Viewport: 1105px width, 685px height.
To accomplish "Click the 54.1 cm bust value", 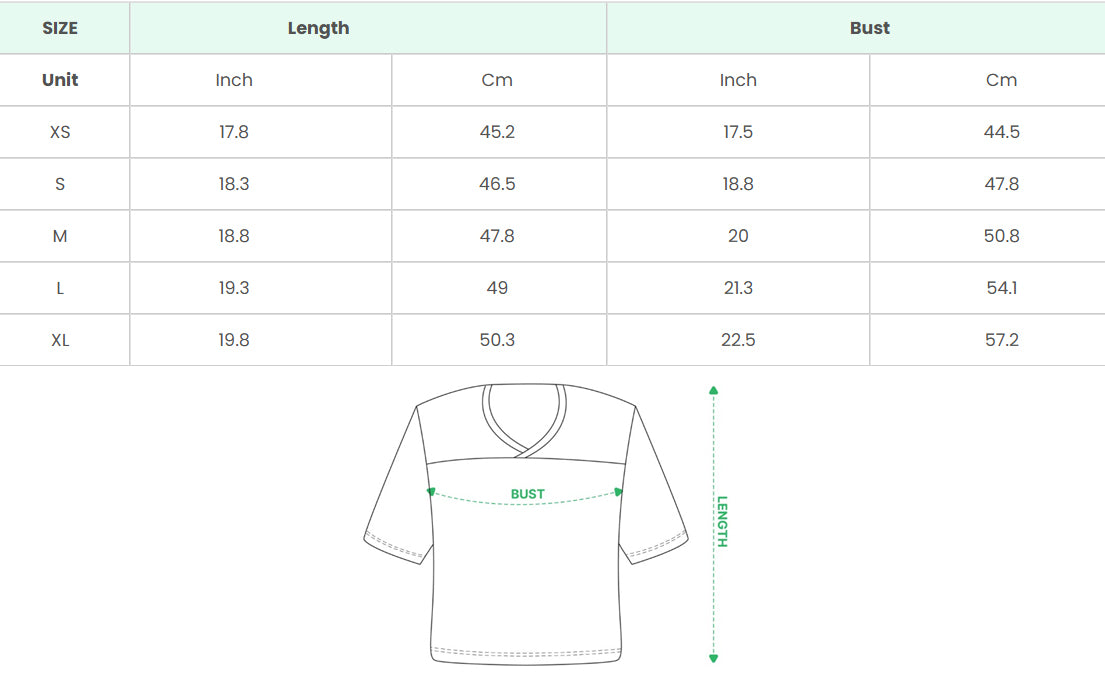I will pos(1001,288).
